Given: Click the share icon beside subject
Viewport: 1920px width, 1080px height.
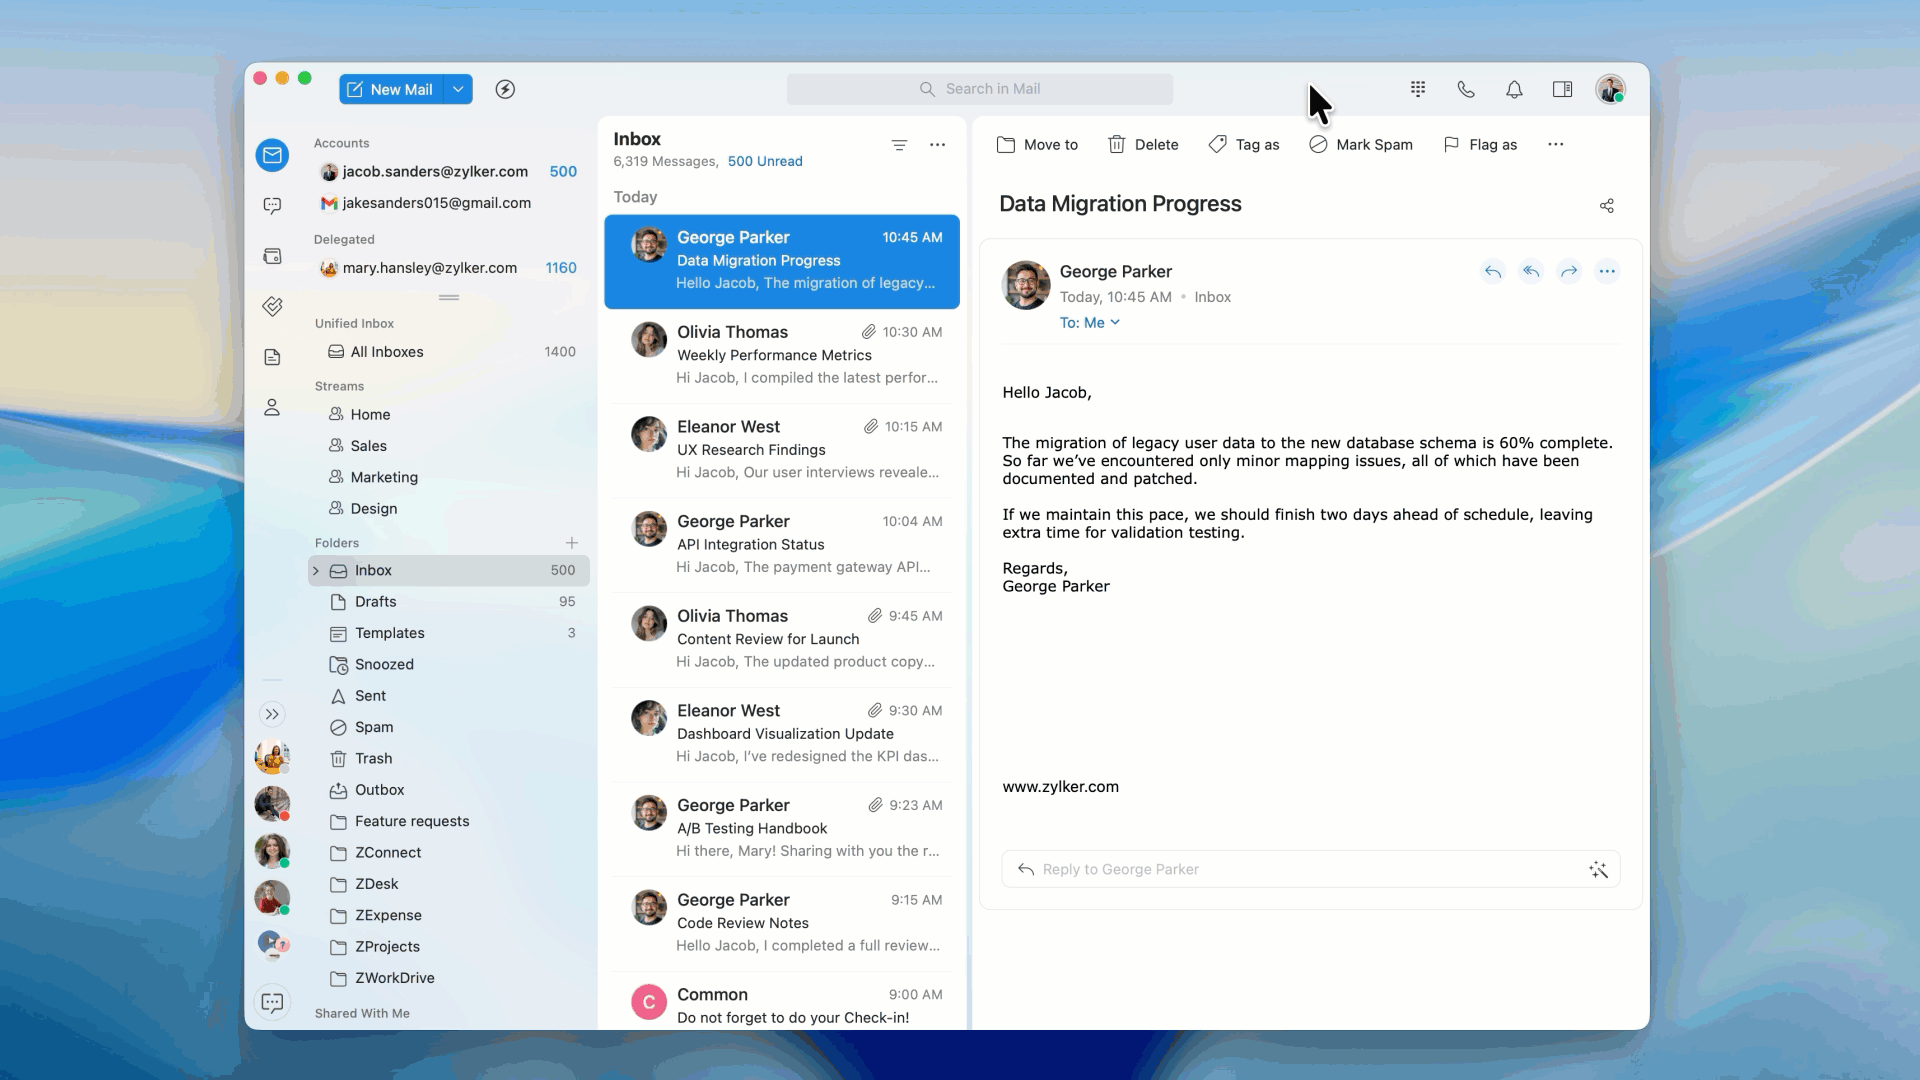Looking at the screenshot, I should (x=1607, y=206).
